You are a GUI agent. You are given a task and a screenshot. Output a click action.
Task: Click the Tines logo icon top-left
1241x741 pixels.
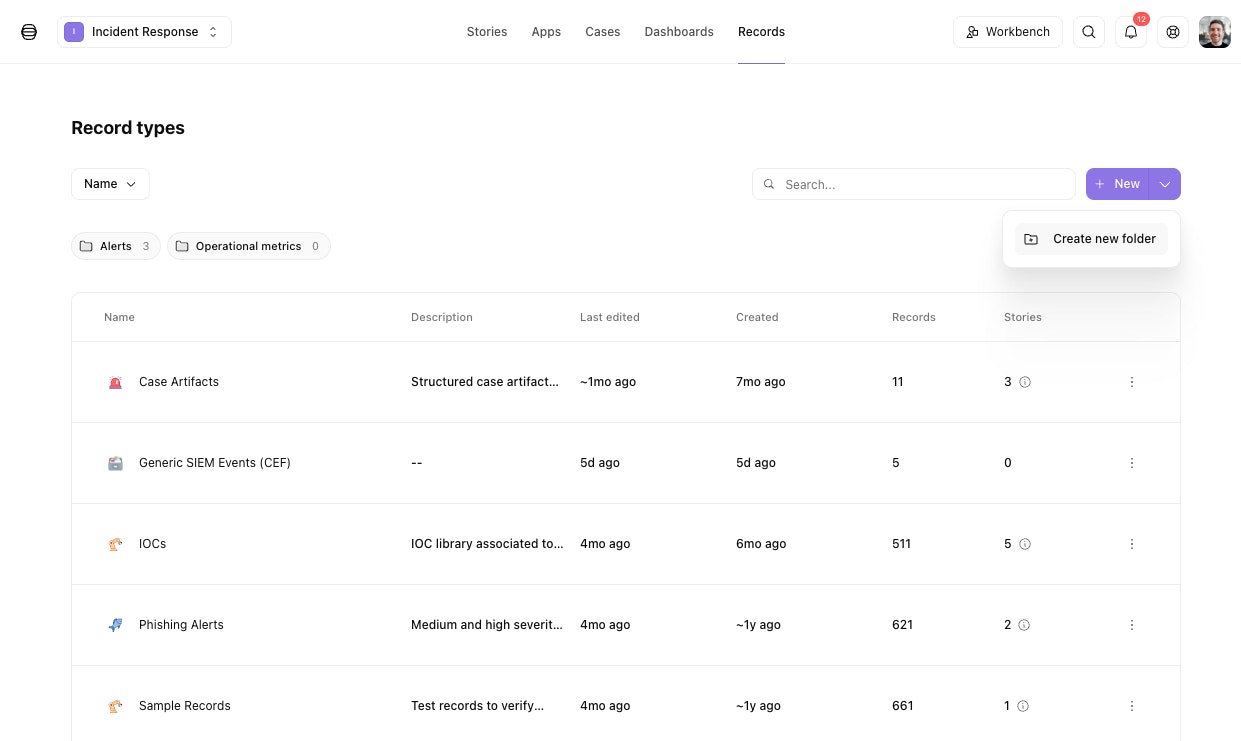pos(29,32)
